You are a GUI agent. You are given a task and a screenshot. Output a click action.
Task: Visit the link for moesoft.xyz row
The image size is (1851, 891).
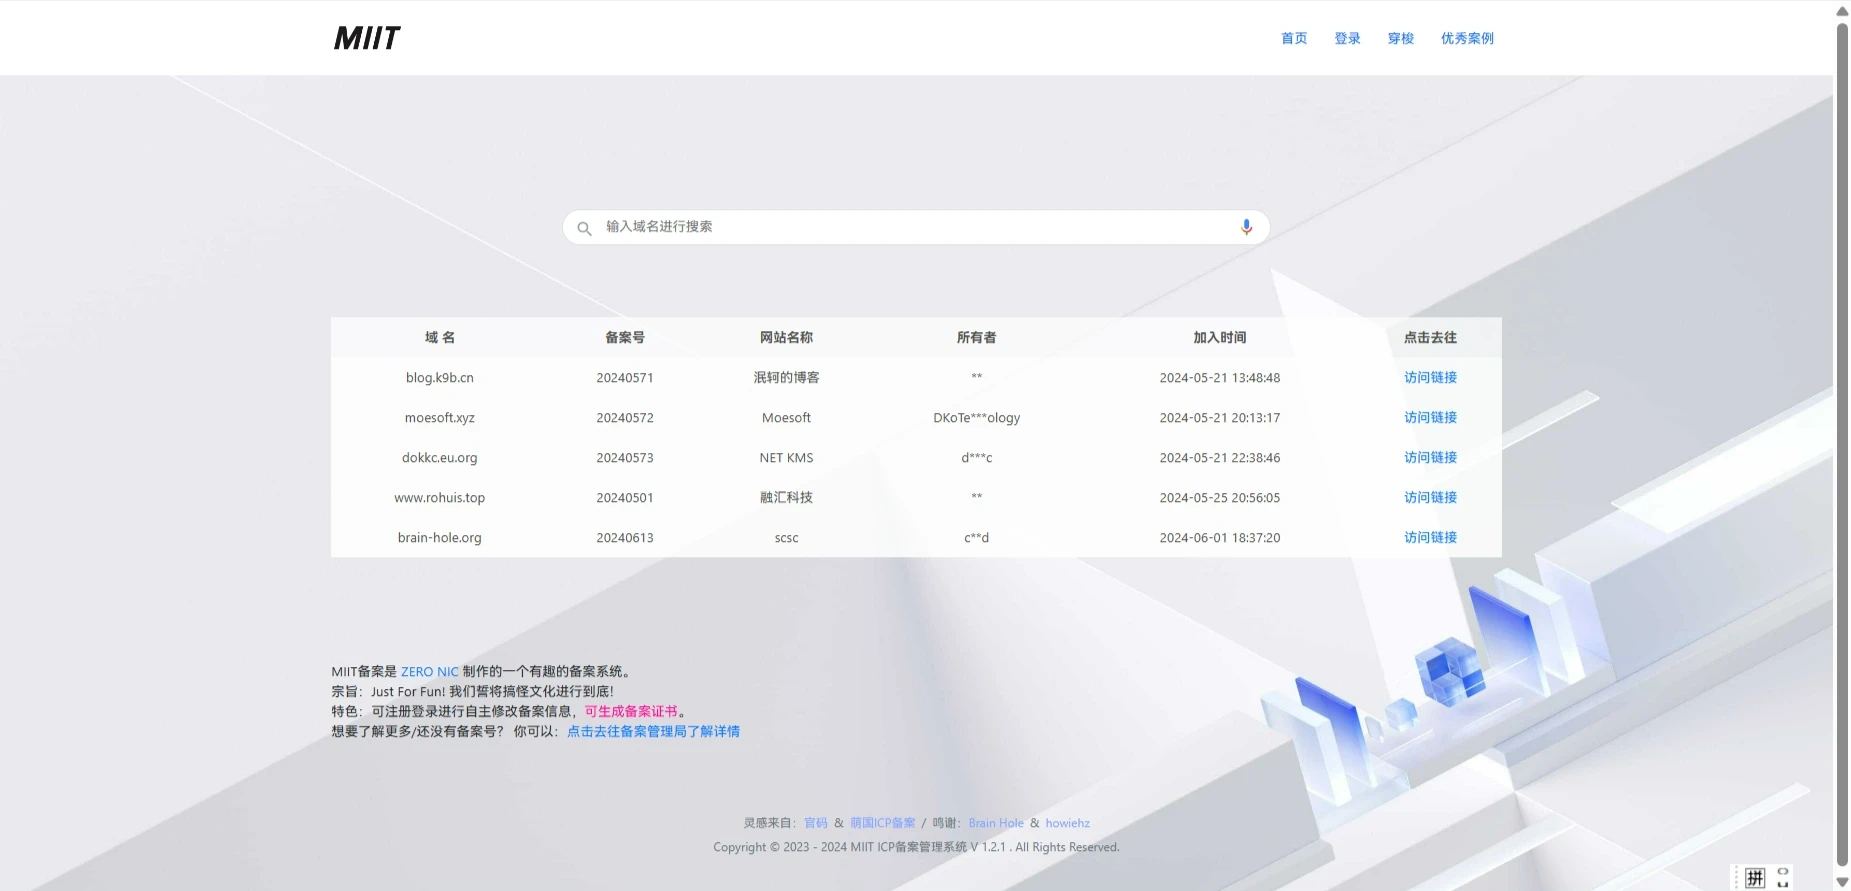click(x=1430, y=418)
